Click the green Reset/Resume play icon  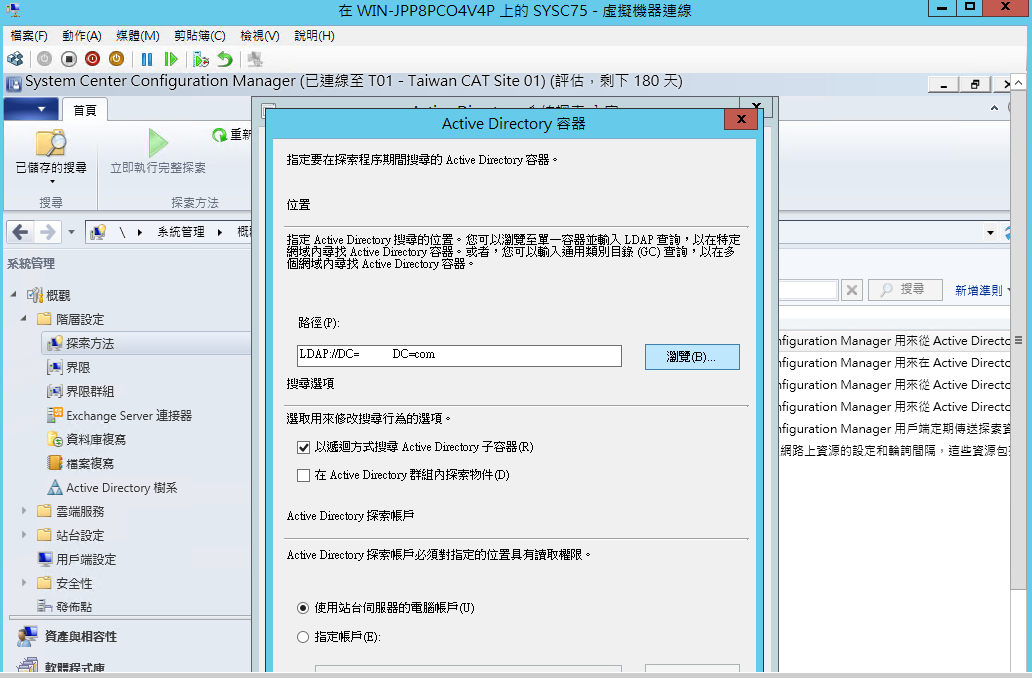(170, 59)
